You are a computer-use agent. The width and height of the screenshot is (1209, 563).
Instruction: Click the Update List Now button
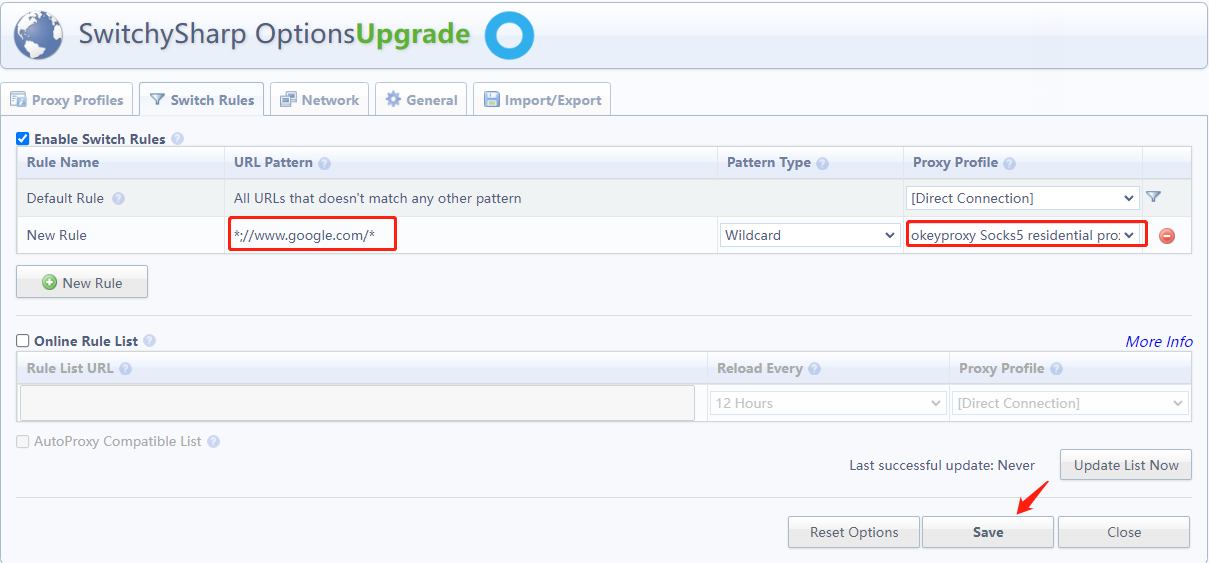tap(1126, 465)
